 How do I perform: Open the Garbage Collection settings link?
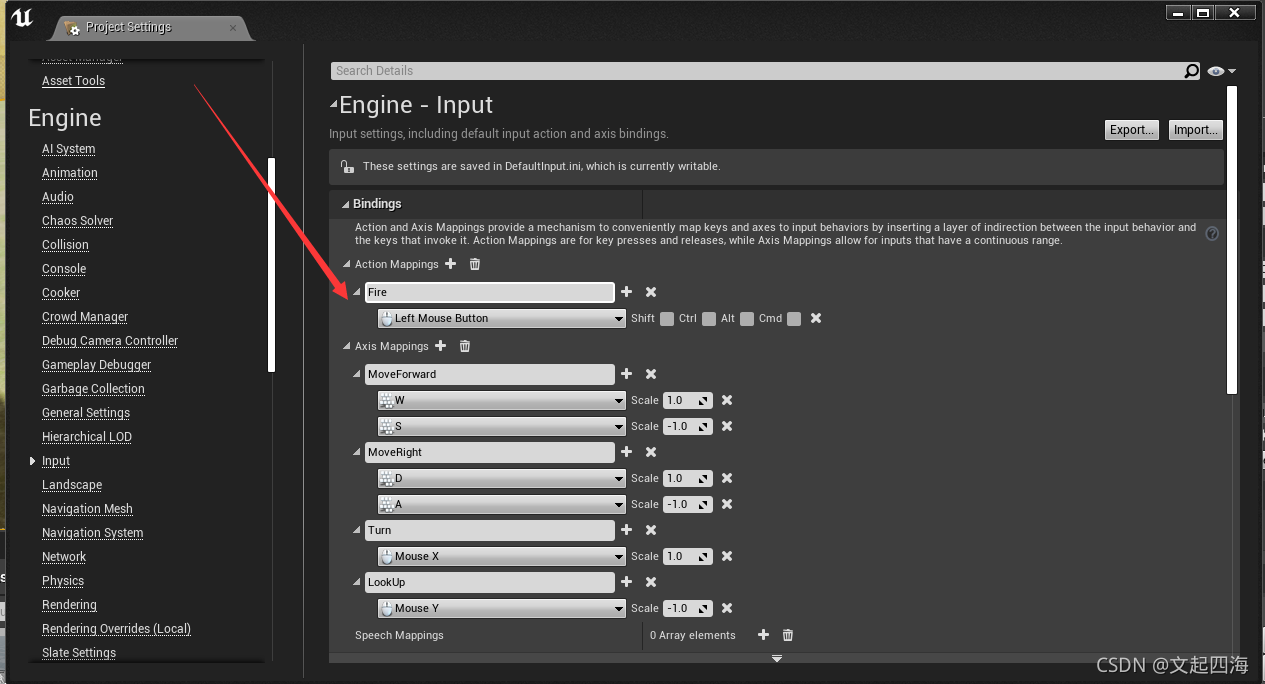(93, 389)
